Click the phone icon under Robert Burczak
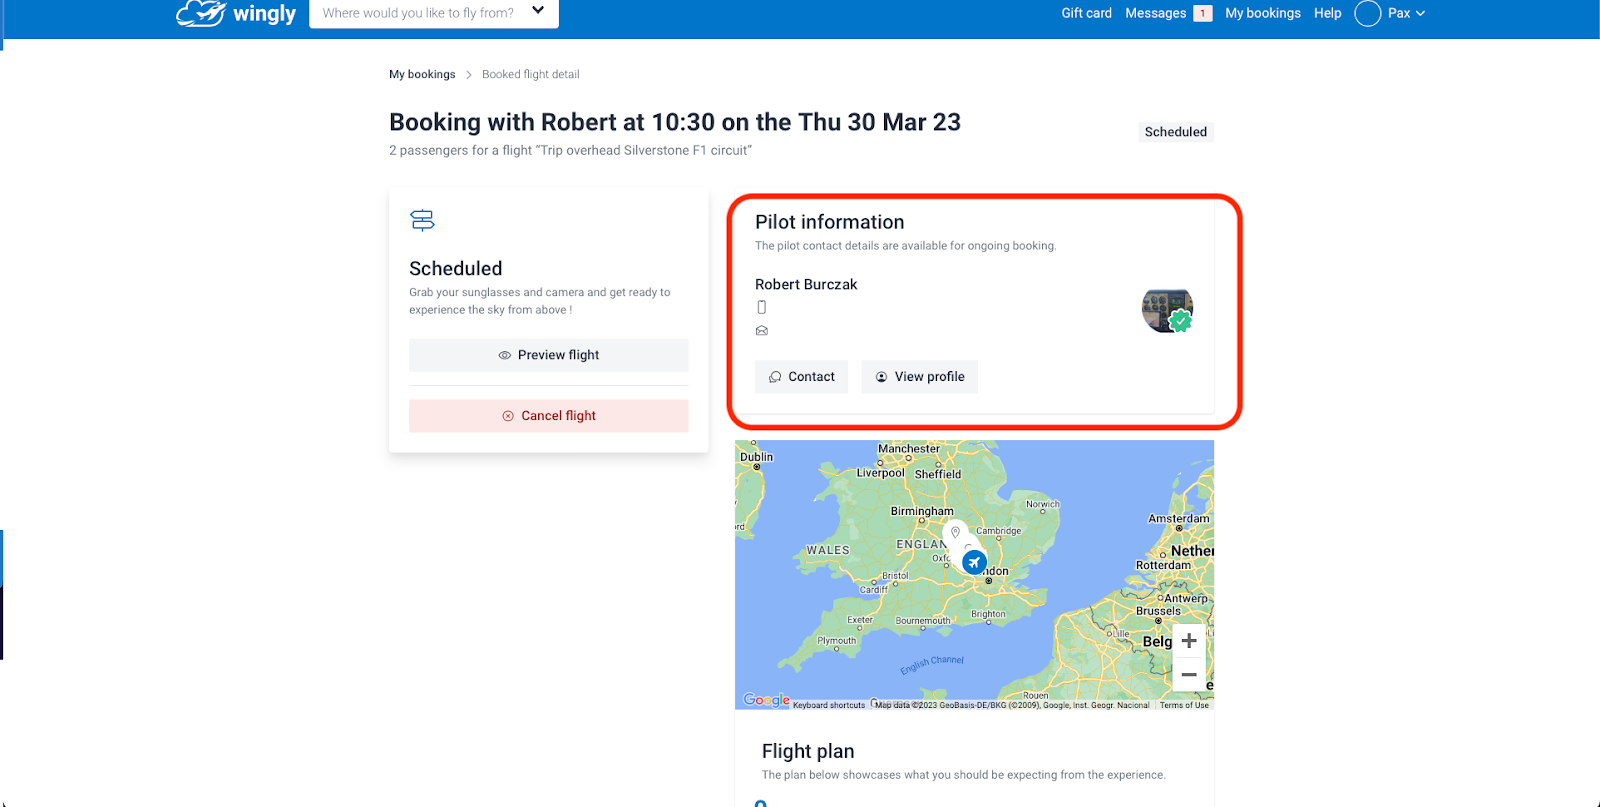The height and width of the screenshot is (807, 1600). [762, 307]
